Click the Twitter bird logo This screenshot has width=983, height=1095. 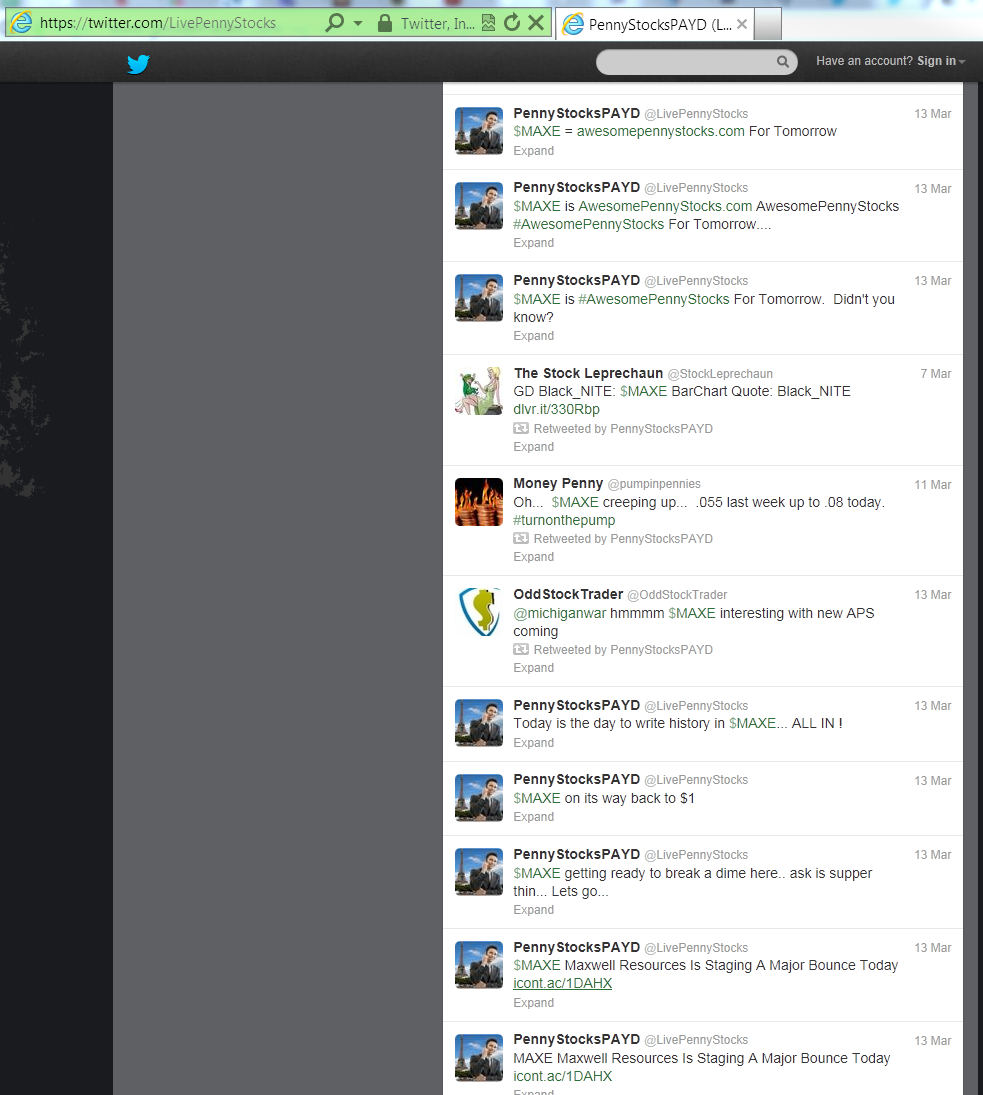tap(138, 65)
